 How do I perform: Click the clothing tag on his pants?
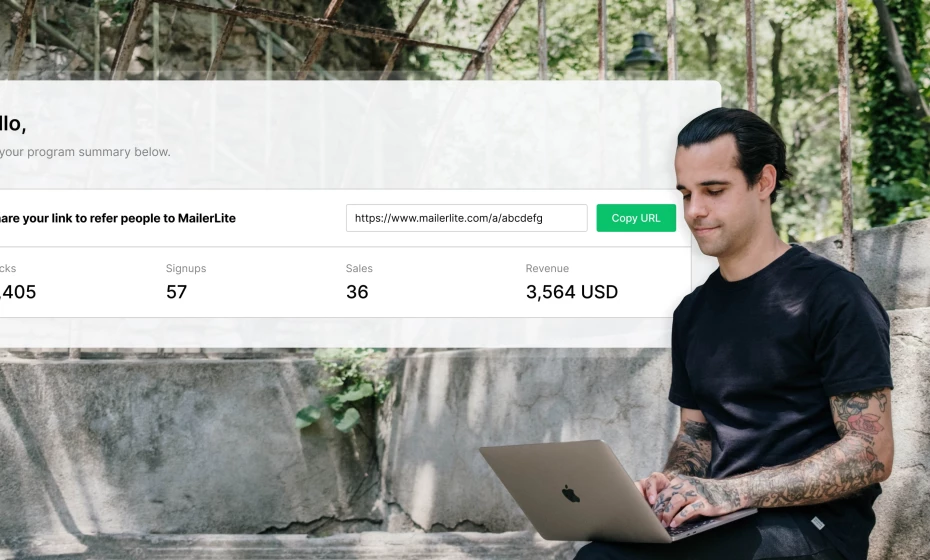818,523
